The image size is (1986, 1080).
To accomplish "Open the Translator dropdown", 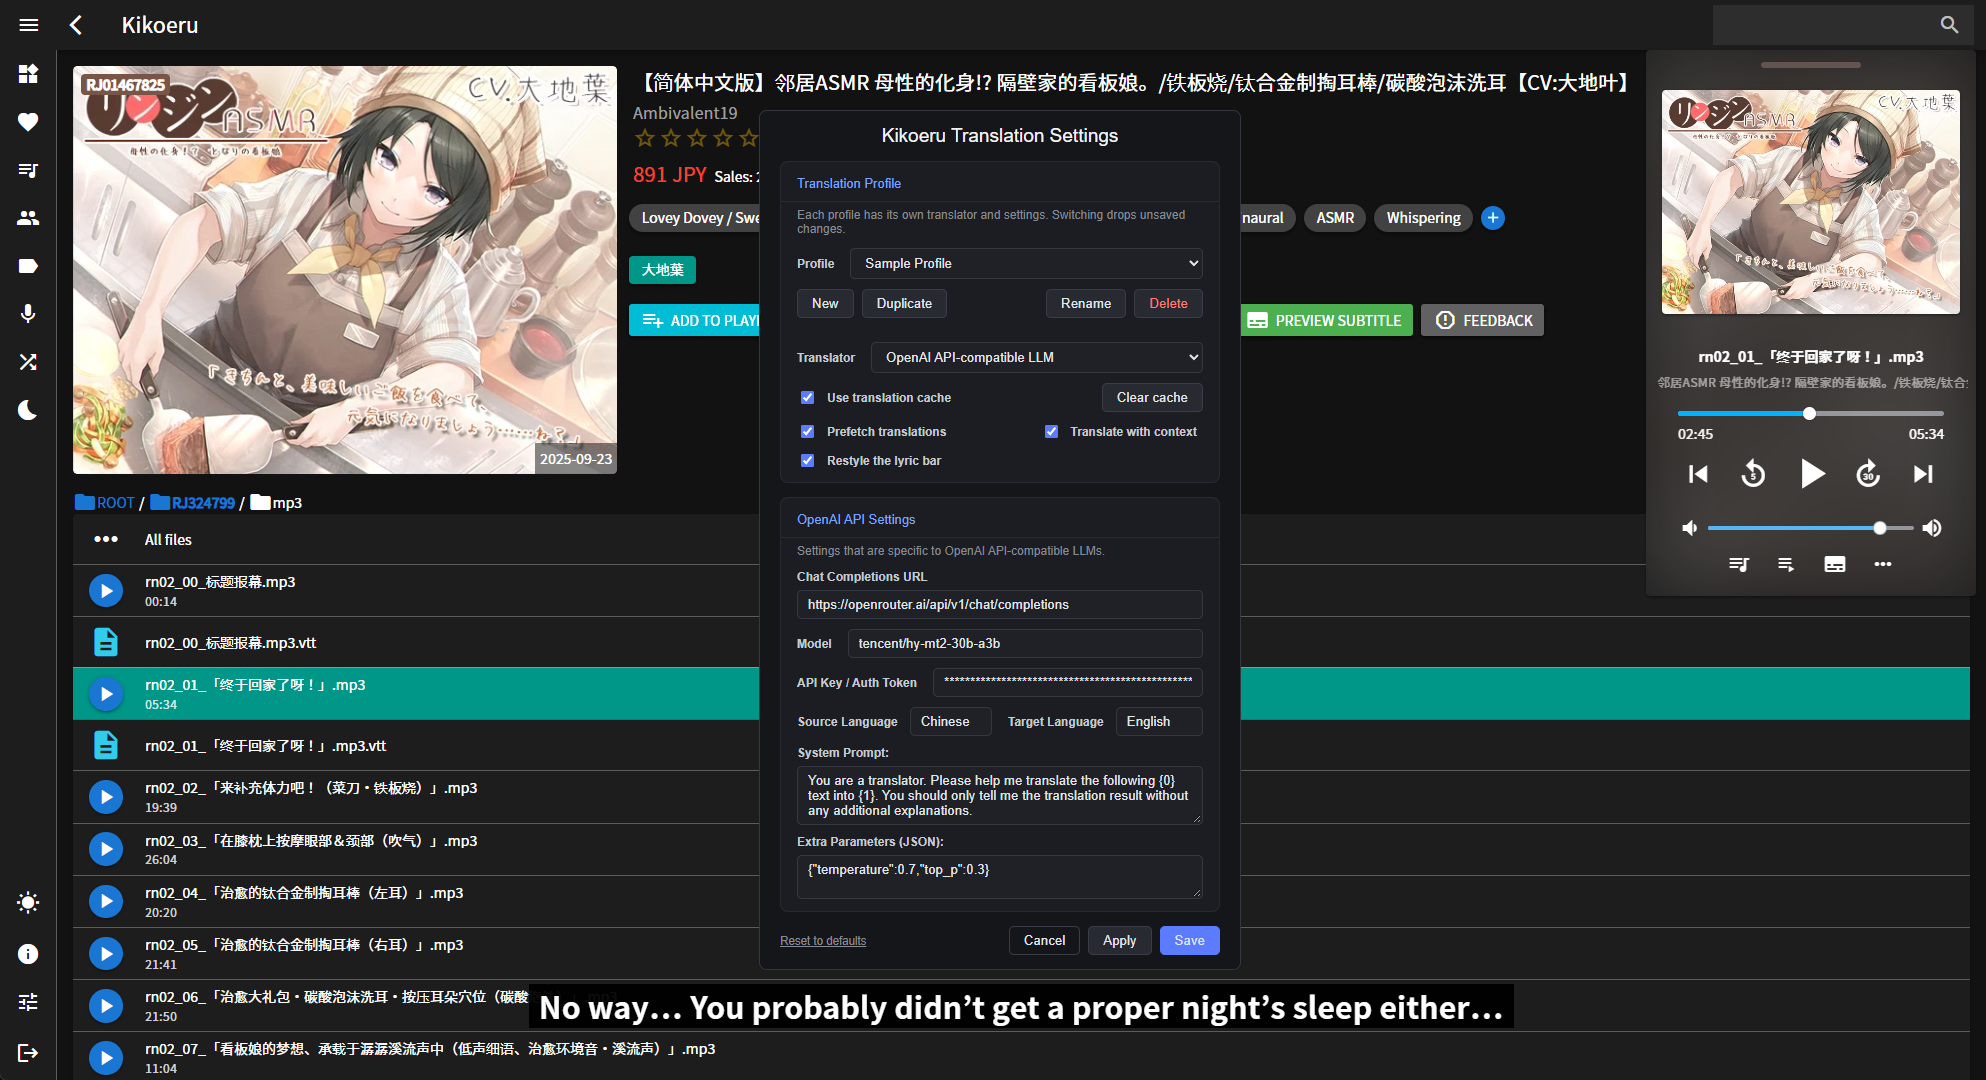I will click(1036, 357).
